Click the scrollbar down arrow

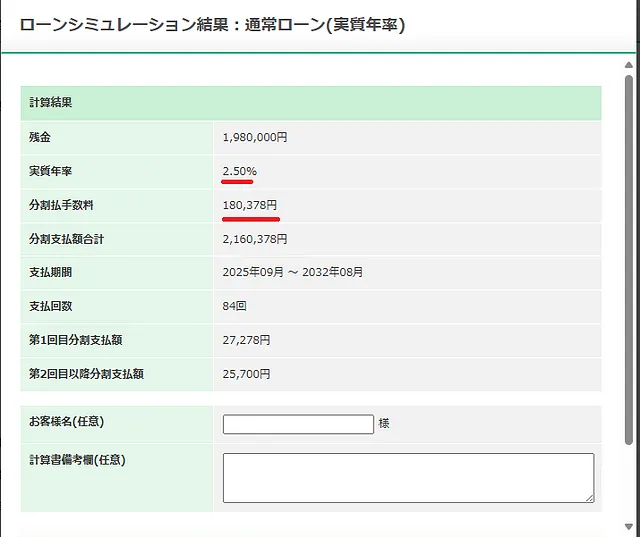tap(629, 527)
